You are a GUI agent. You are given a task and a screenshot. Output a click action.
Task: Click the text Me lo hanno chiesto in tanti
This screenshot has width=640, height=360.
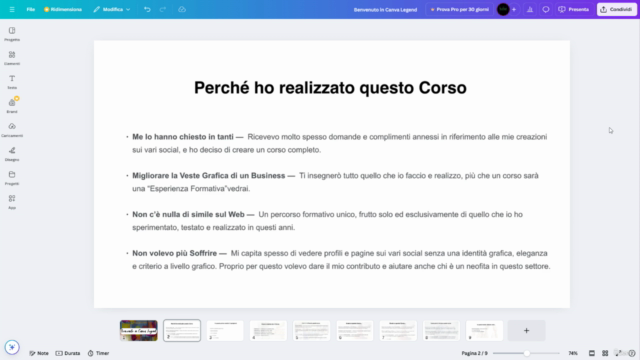(183, 137)
